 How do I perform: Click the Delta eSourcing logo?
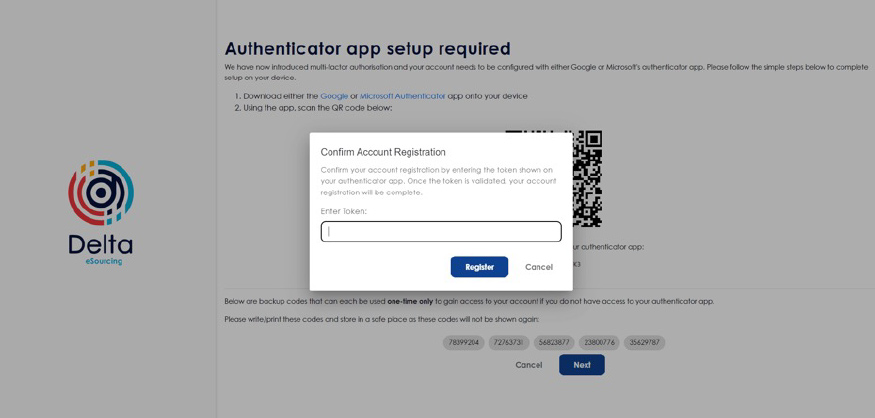pos(101,211)
